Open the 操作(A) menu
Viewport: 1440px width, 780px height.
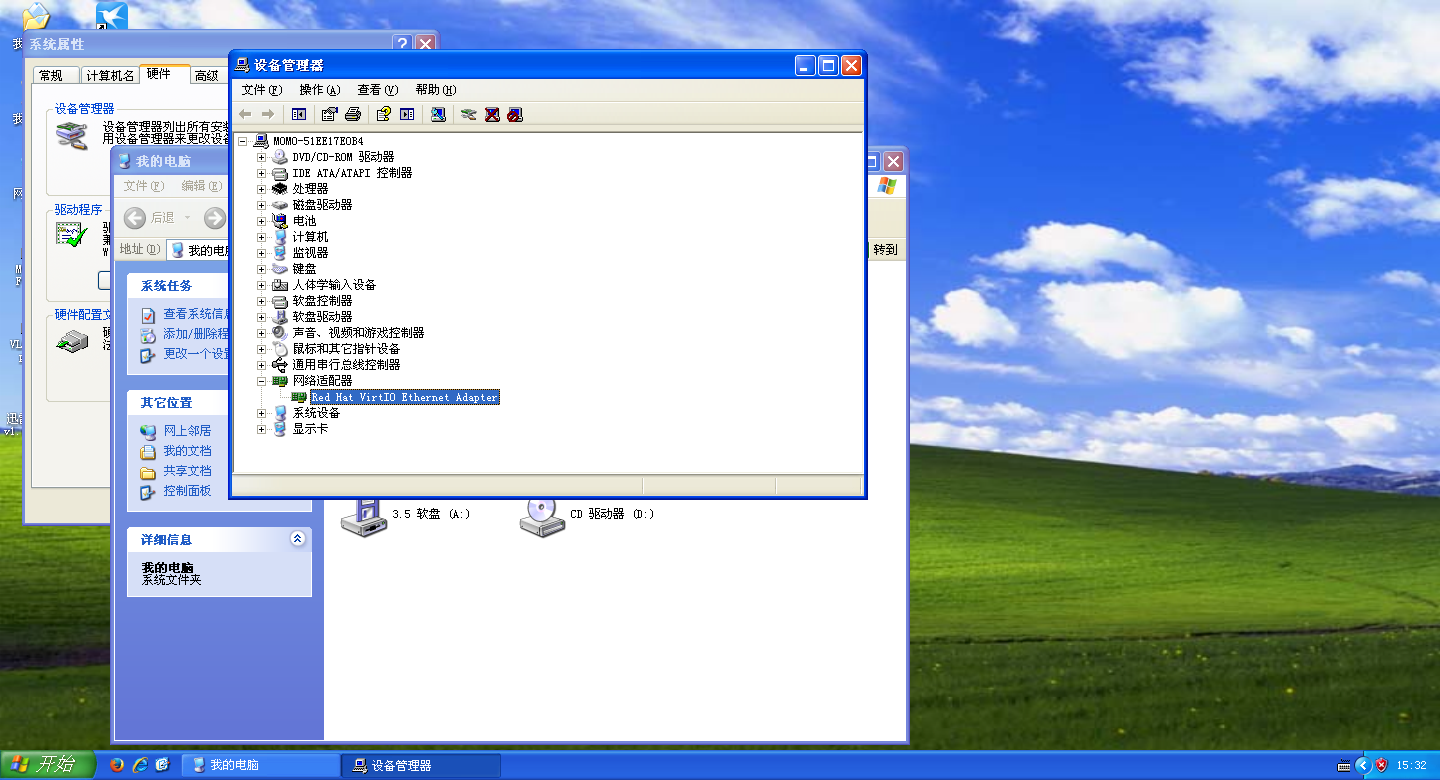pos(320,90)
